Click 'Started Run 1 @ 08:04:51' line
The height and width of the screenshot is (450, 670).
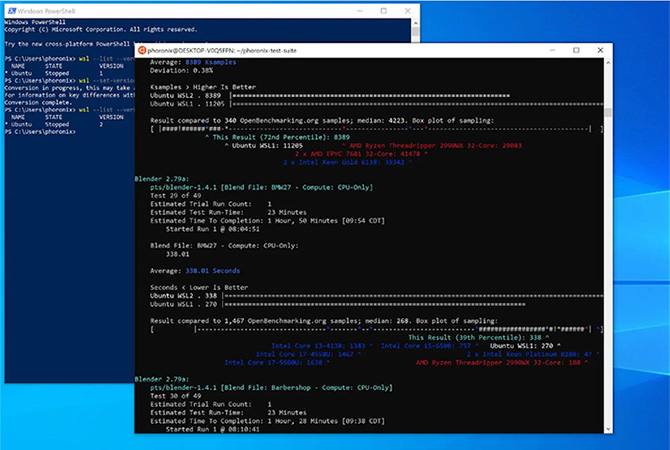click(212, 229)
